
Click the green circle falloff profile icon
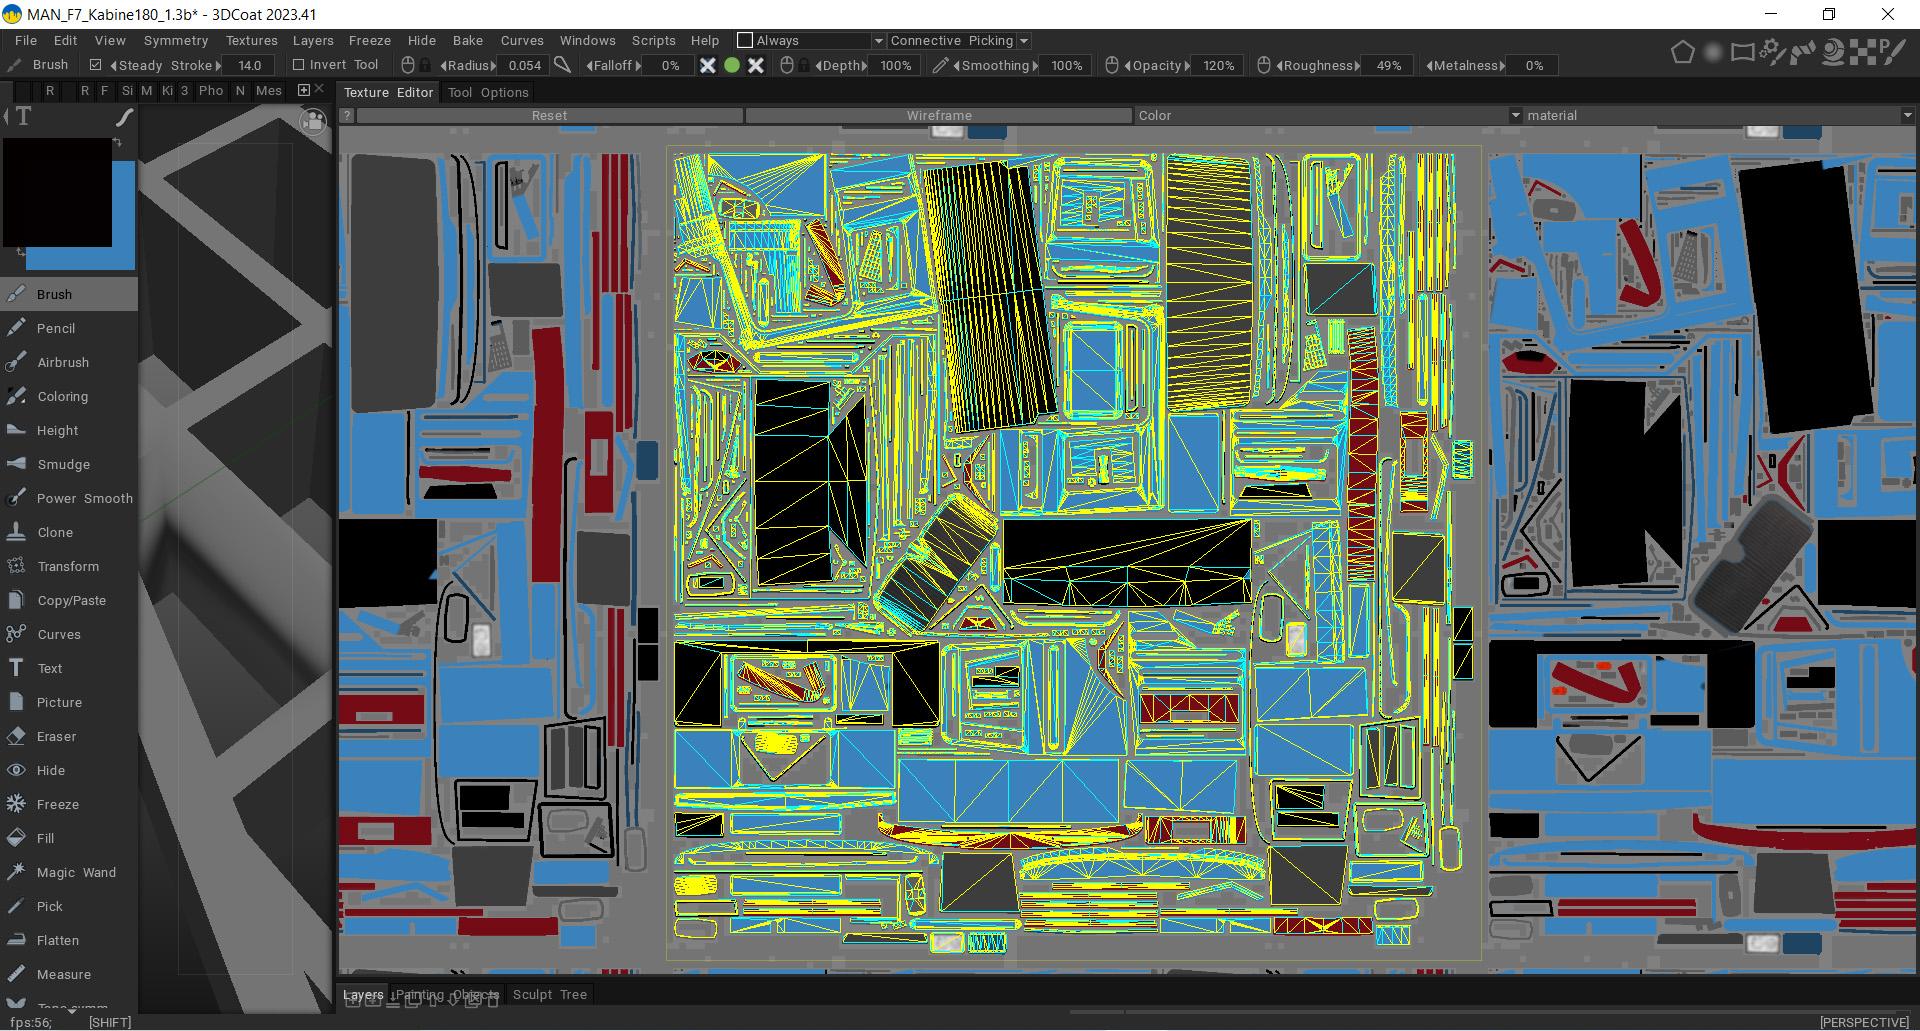point(732,65)
